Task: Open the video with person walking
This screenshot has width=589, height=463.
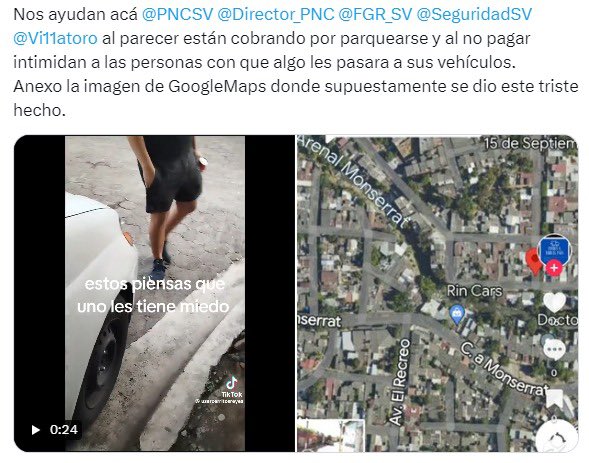Action: point(154,294)
